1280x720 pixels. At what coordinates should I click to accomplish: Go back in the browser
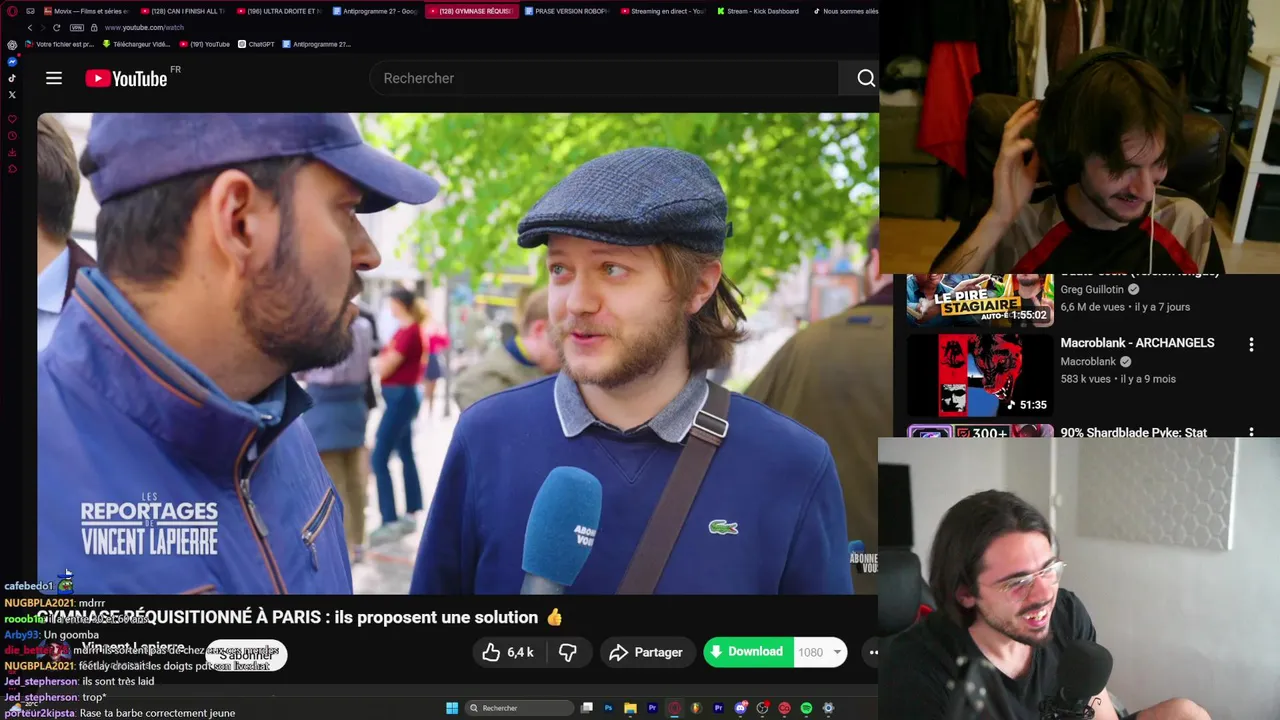click(x=30, y=28)
